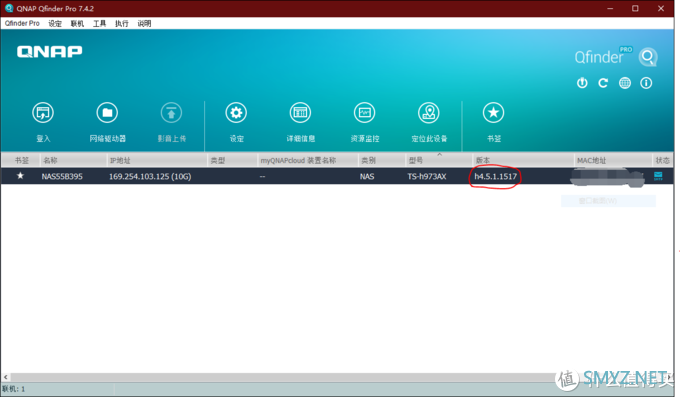Maximize the Qfinder Pro window
The height and width of the screenshot is (397, 680).
[635, 8]
